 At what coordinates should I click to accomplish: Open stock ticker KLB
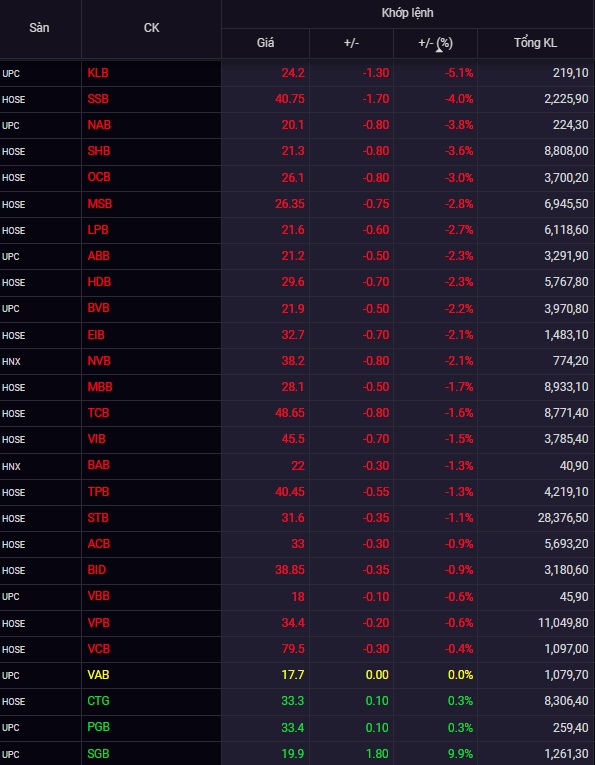point(98,73)
